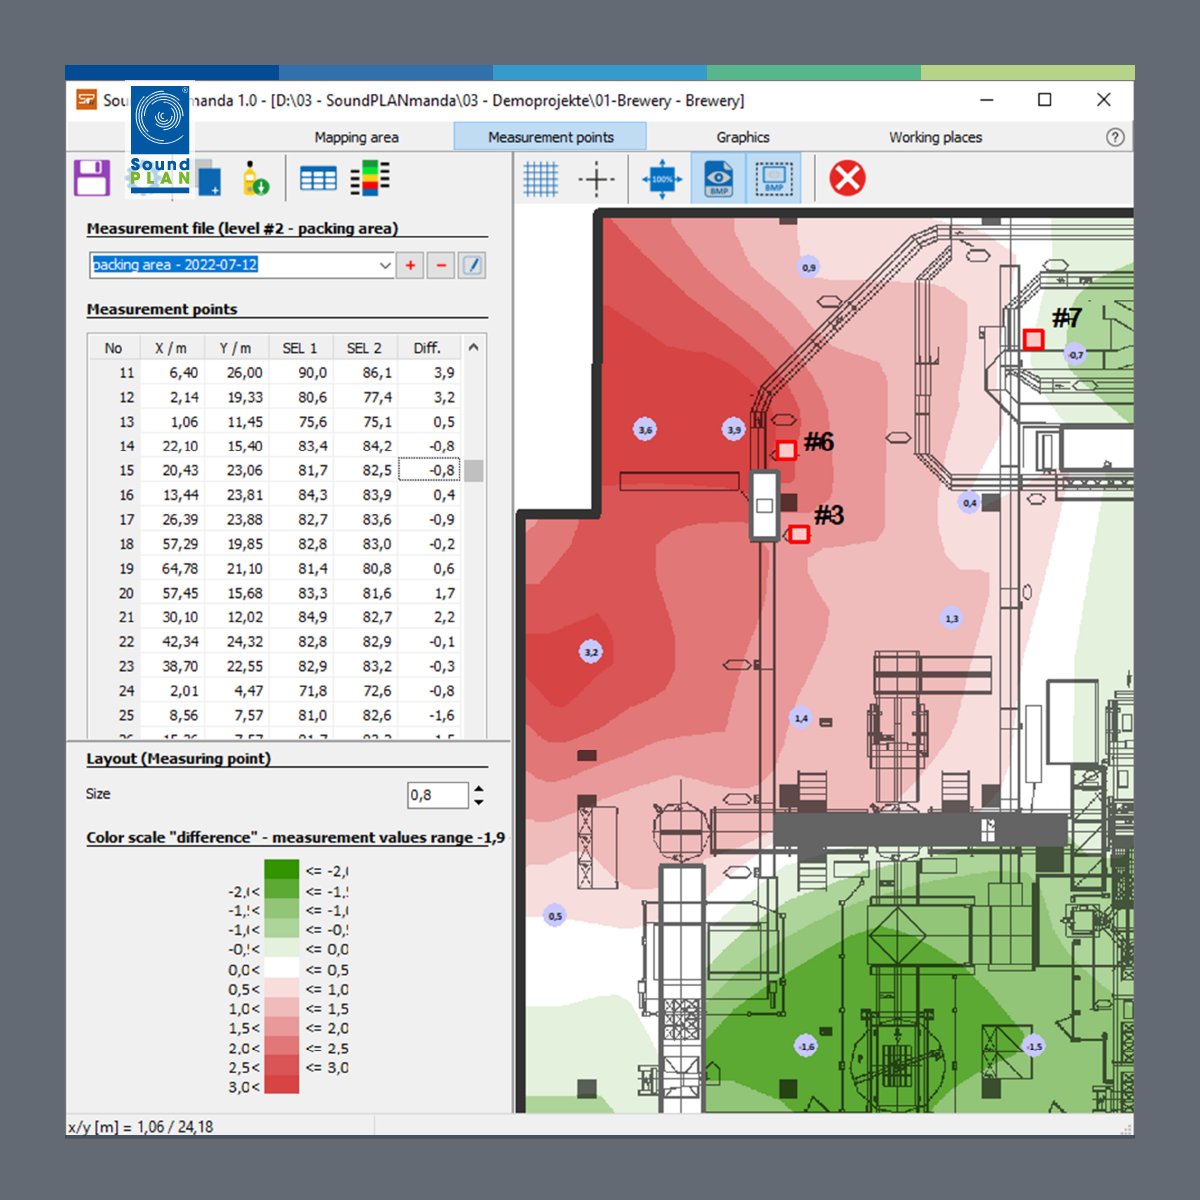Click measurement point bubble -1,5
Screen dimensions: 1200x1200
point(1034,1046)
